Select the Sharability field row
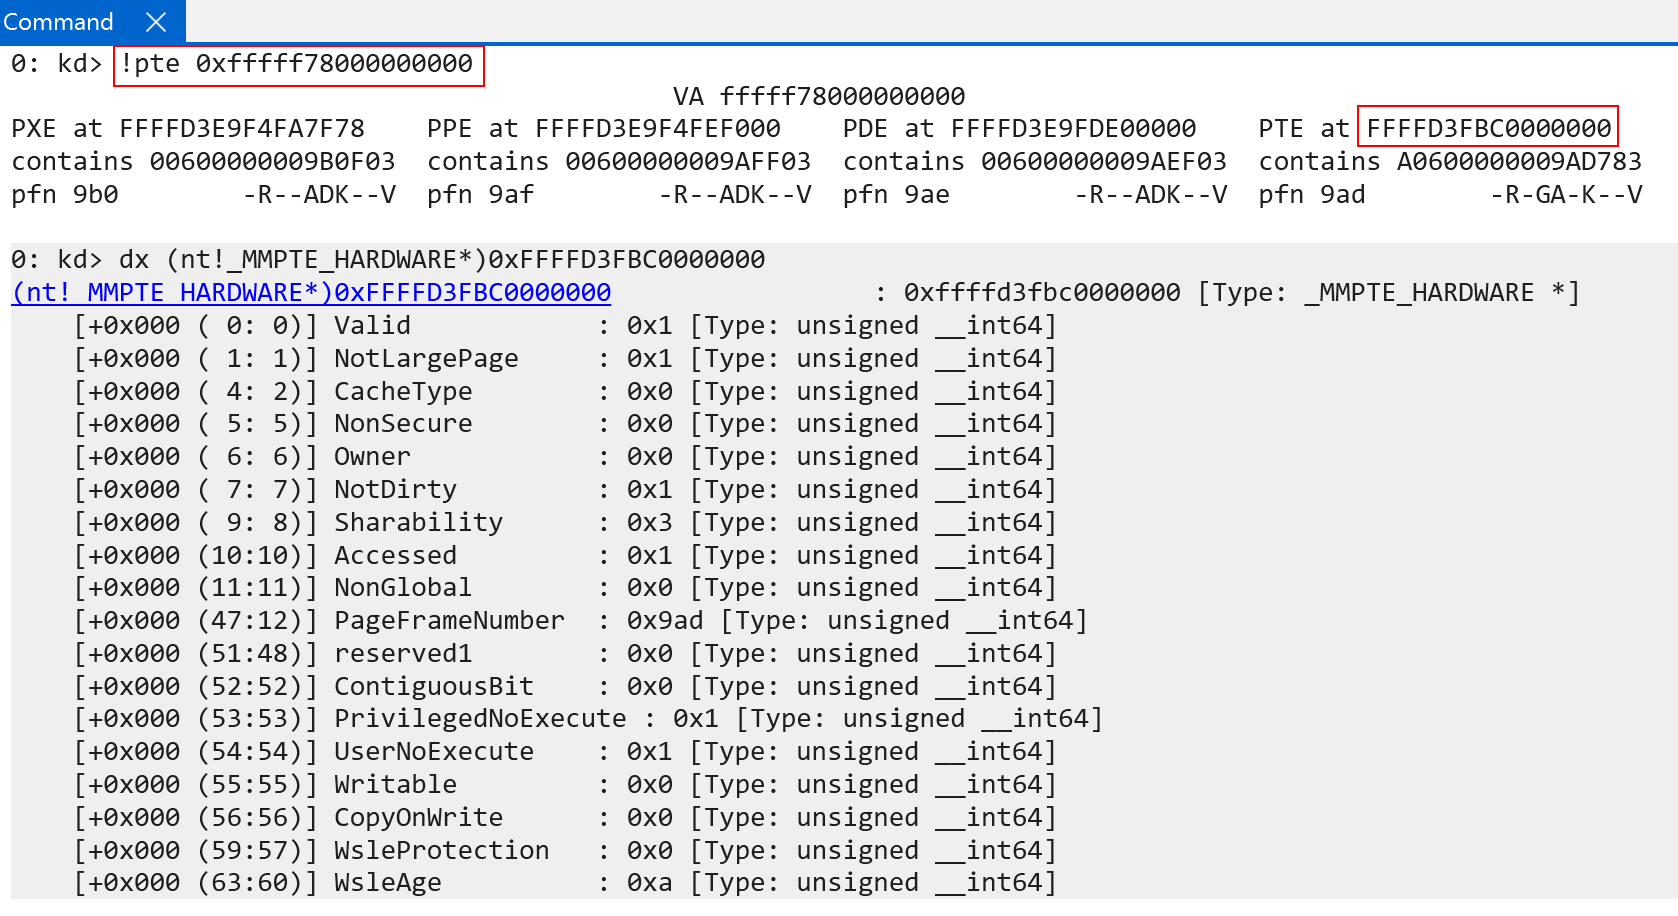 (x=418, y=523)
